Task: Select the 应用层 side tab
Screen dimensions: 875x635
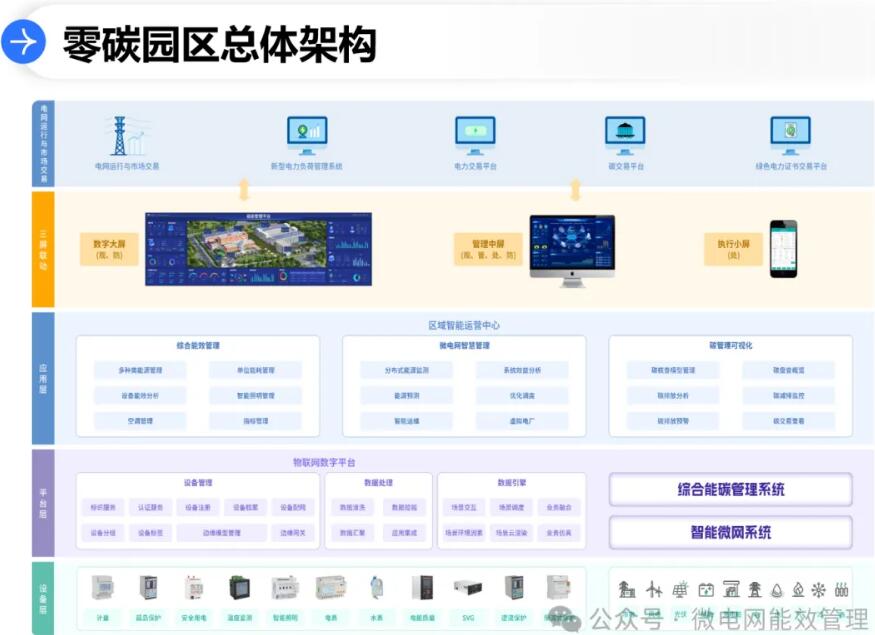Action: 43,379
